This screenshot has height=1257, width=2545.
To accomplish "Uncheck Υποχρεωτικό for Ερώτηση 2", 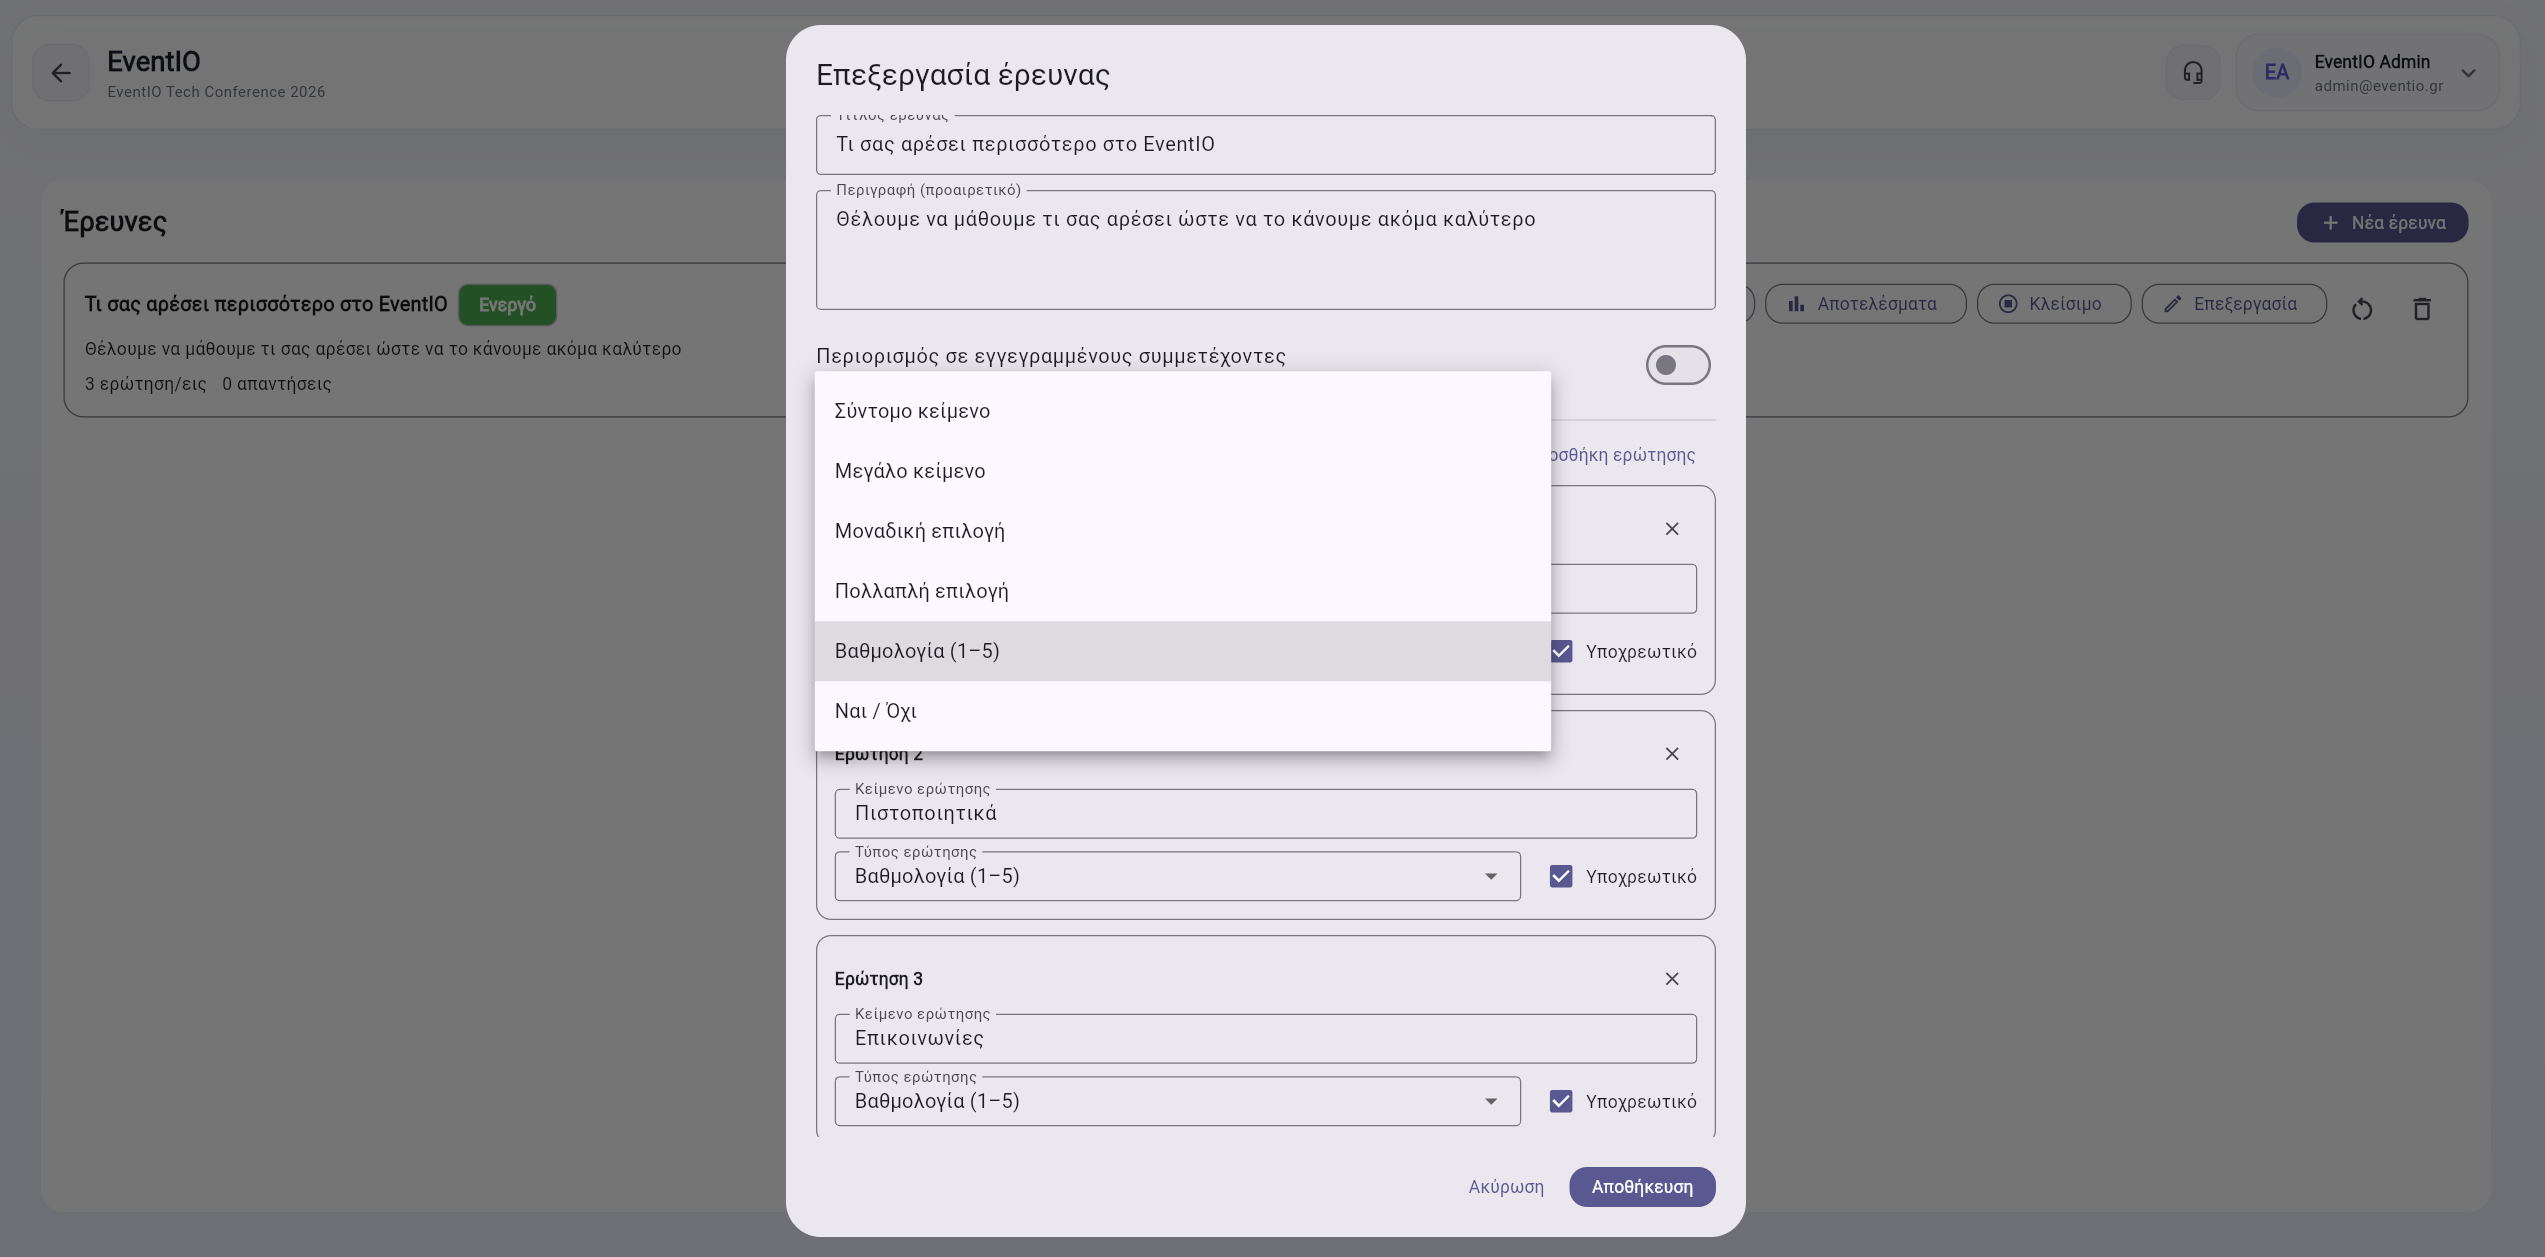I will 1561,877.
